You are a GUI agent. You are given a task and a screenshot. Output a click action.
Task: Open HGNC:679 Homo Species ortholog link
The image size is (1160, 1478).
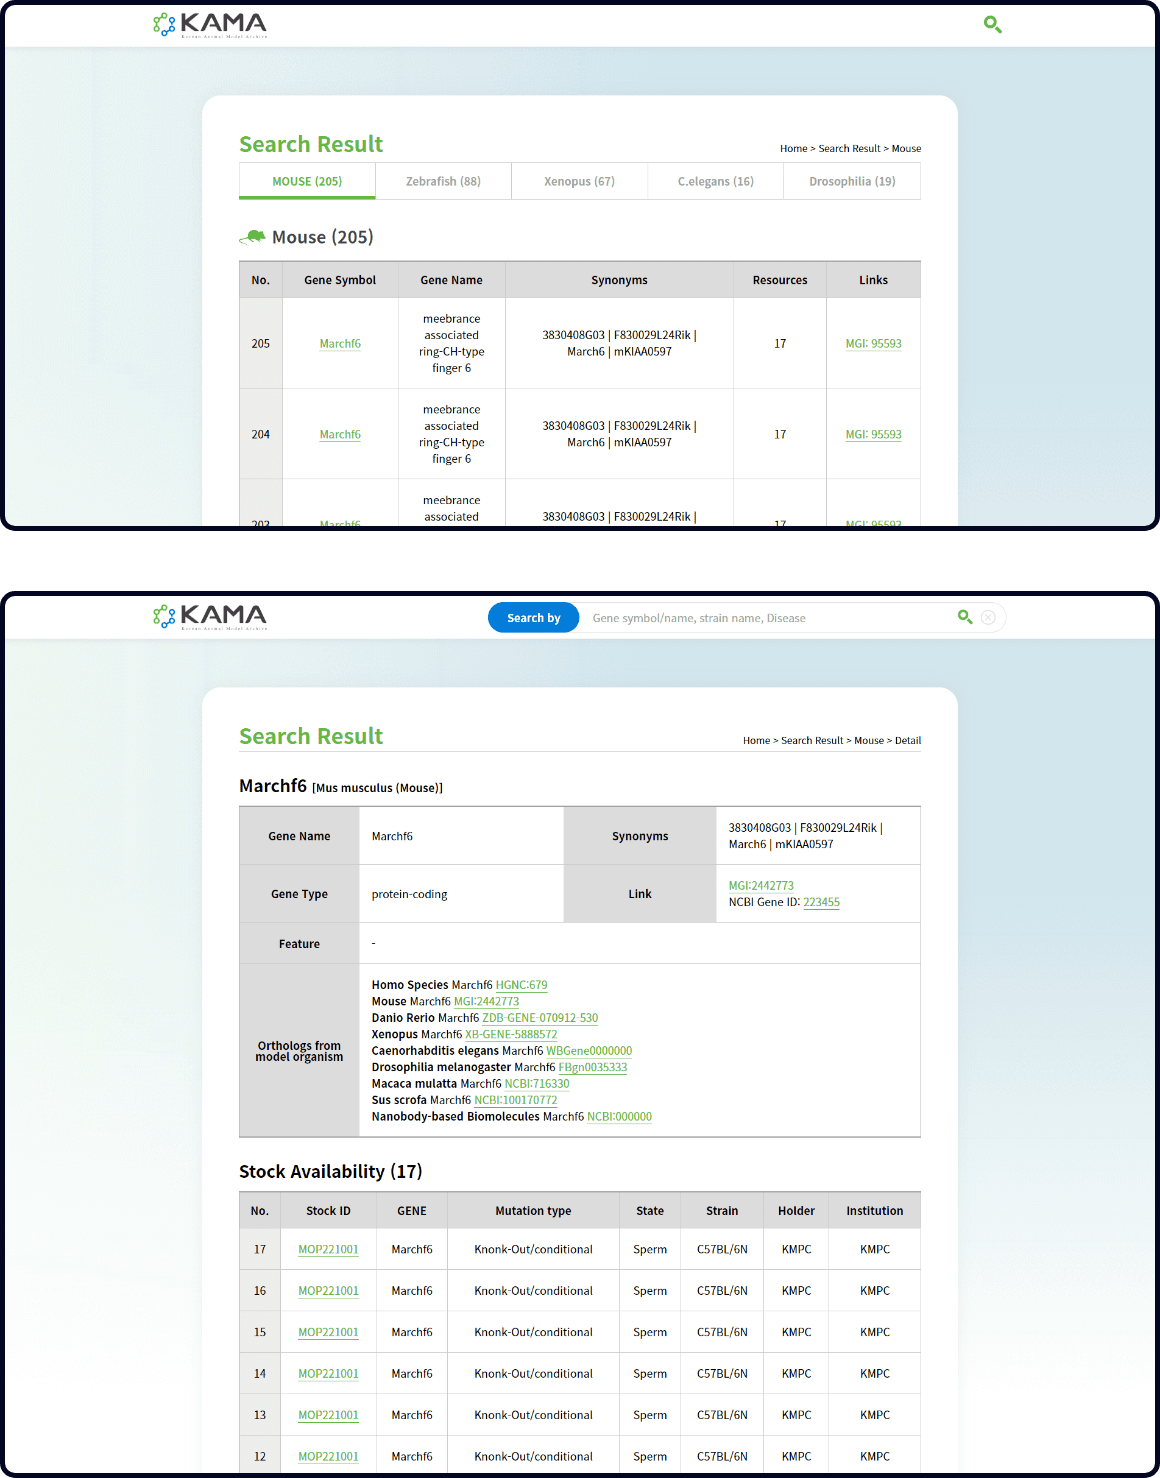click(x=521, y=984)
